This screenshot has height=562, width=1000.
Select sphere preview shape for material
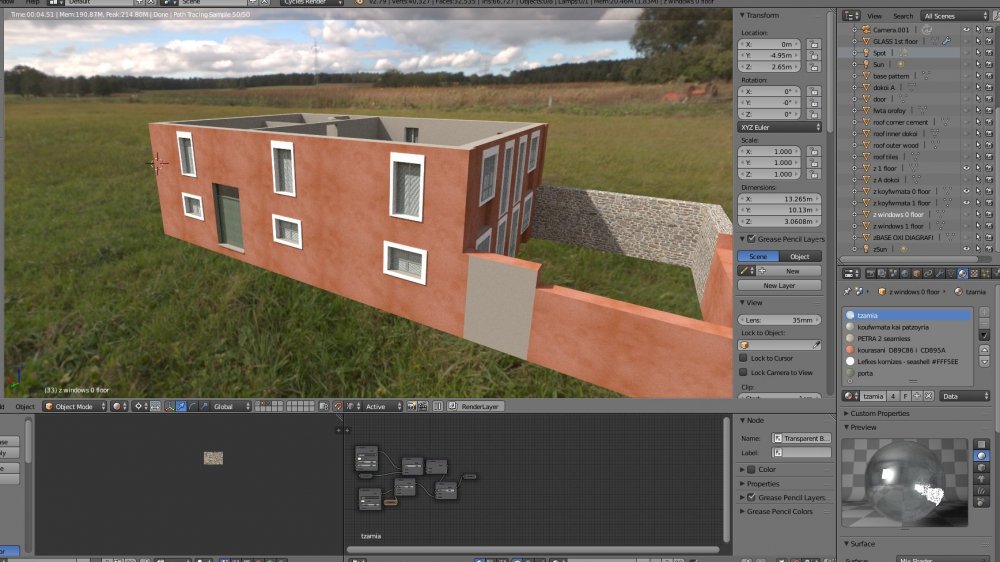click(x=982, y=455)
